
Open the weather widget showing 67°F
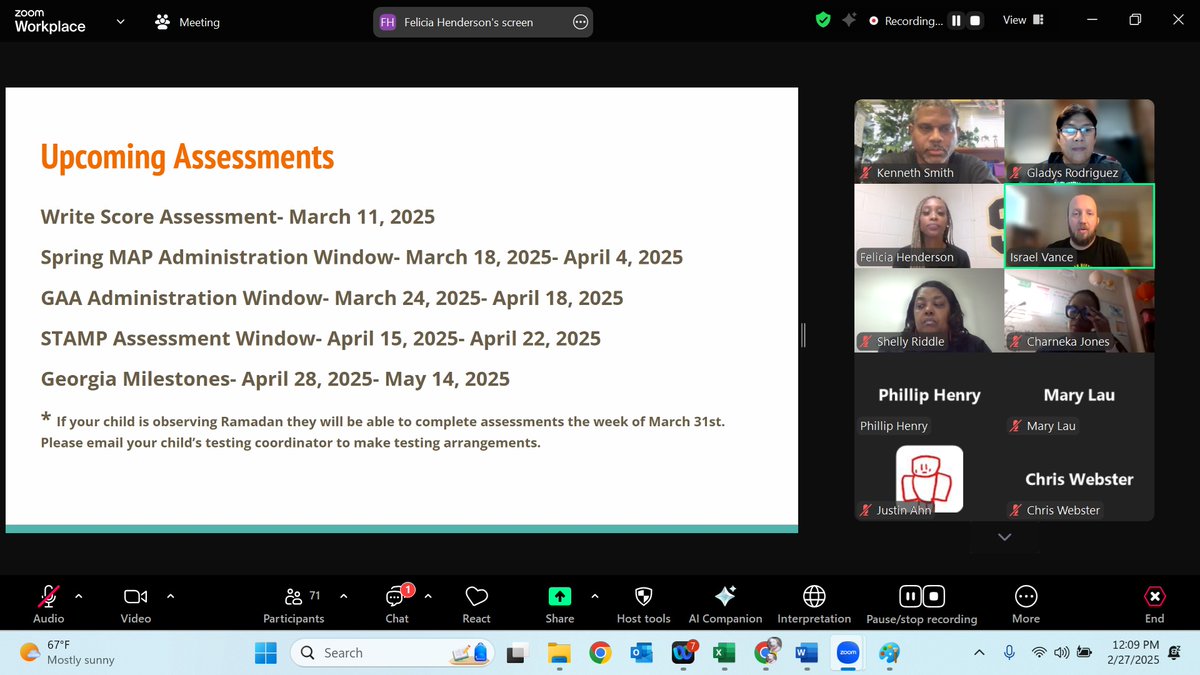coord(67,653)
